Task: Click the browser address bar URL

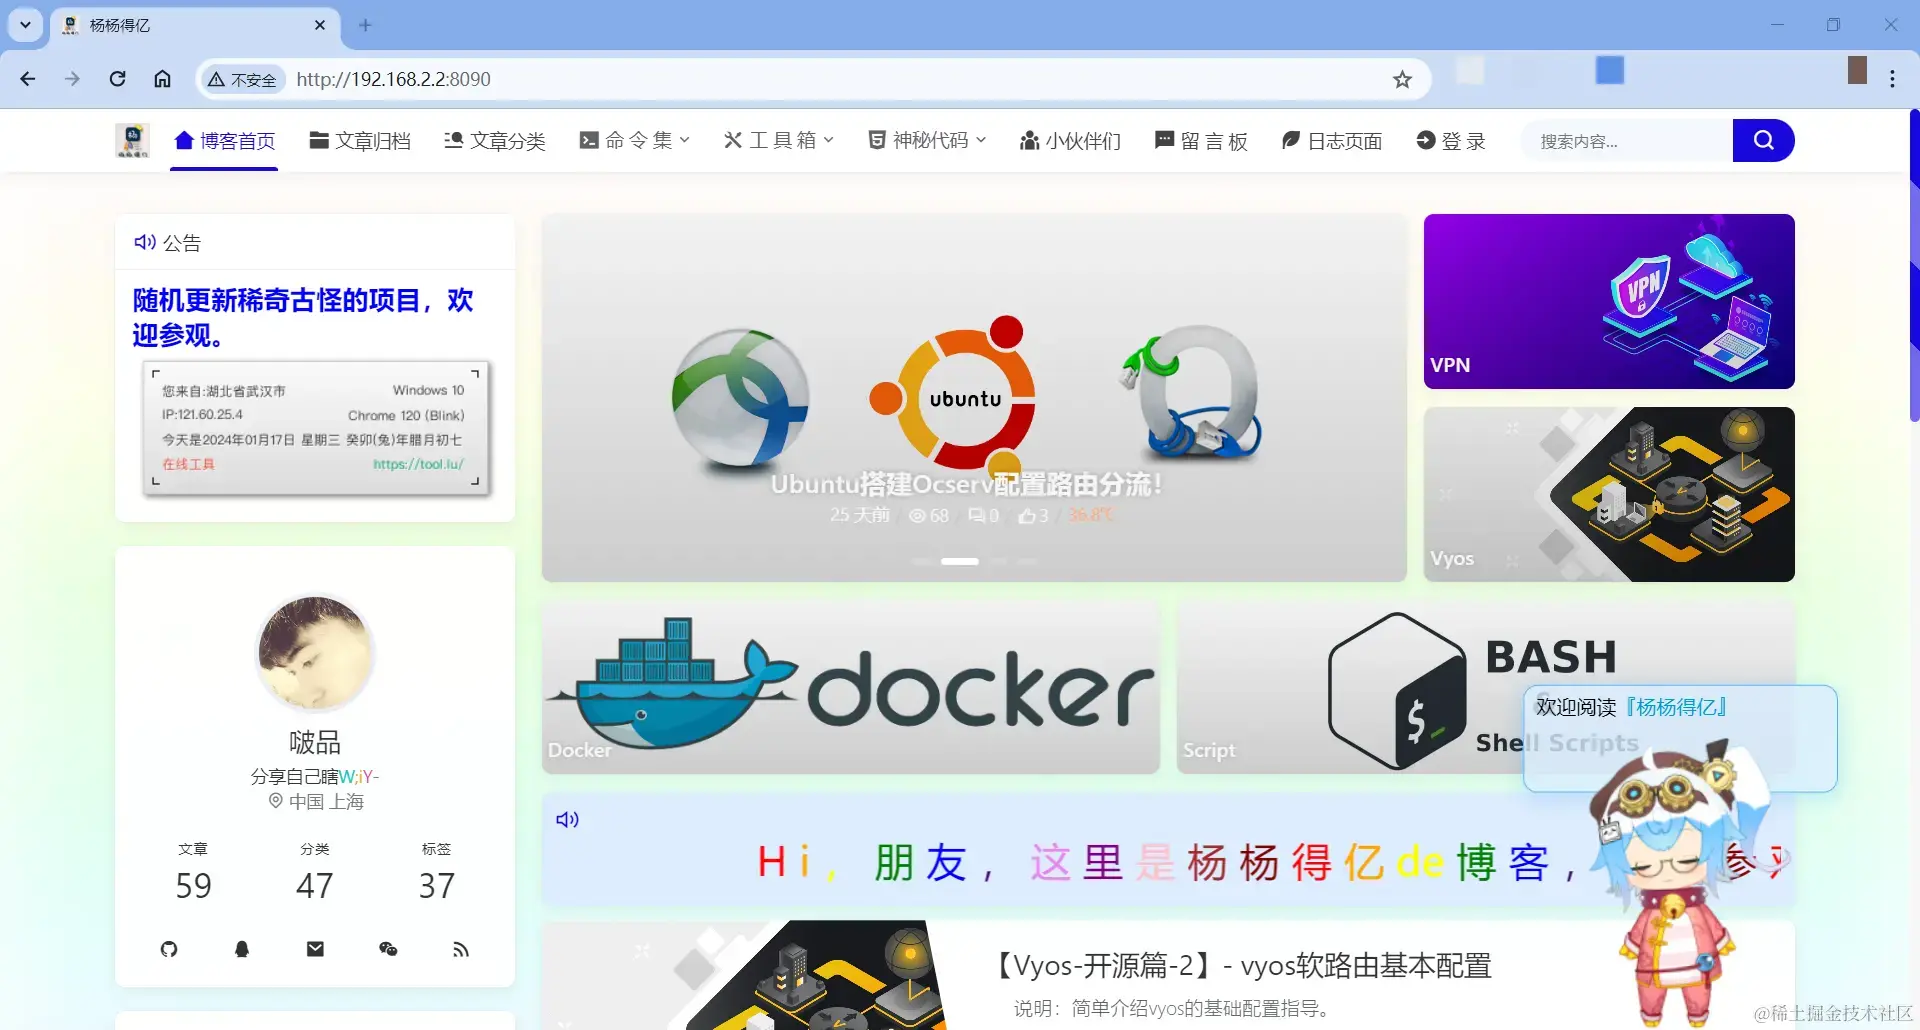Action: tap(393, 79)
